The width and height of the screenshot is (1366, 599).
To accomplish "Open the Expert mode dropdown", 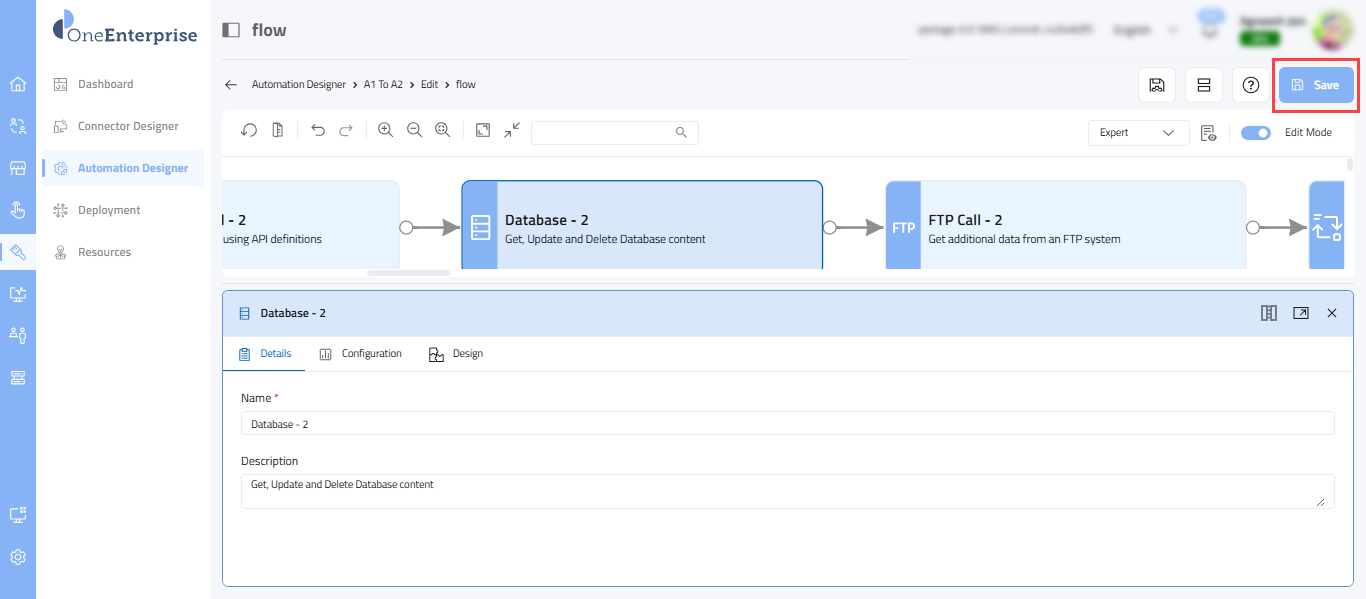I will (1138, 132).
